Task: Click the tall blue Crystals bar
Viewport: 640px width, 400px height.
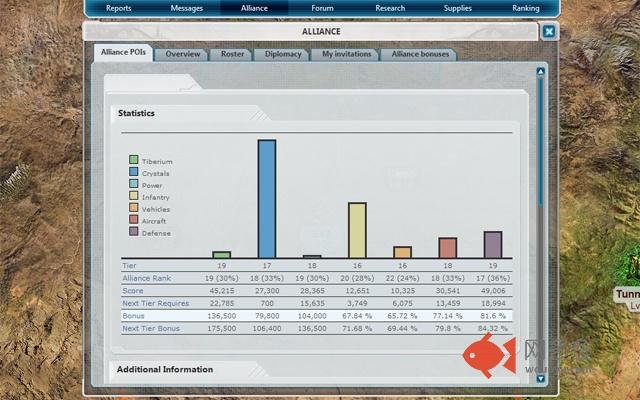Action: click(x=267, y=199)
